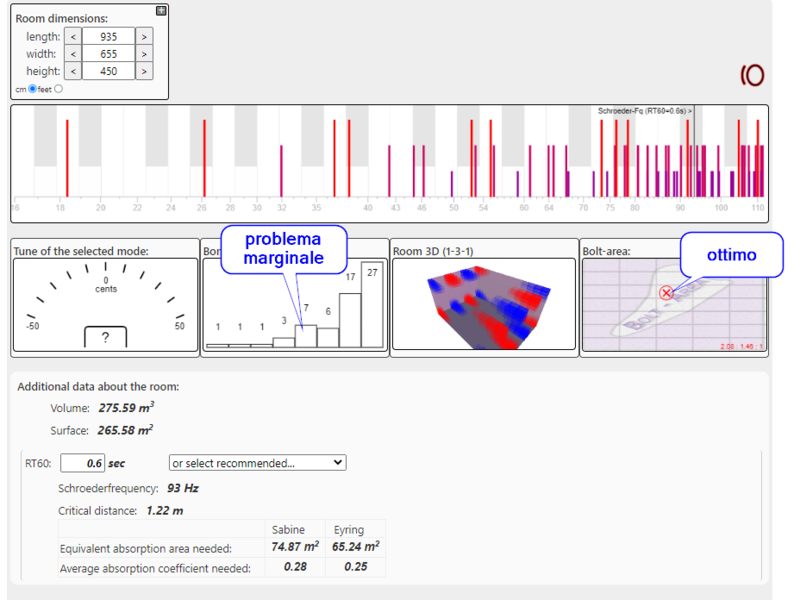Click the question mark box in tuner gauge
800x600 pixels.
tap(105, 338)
